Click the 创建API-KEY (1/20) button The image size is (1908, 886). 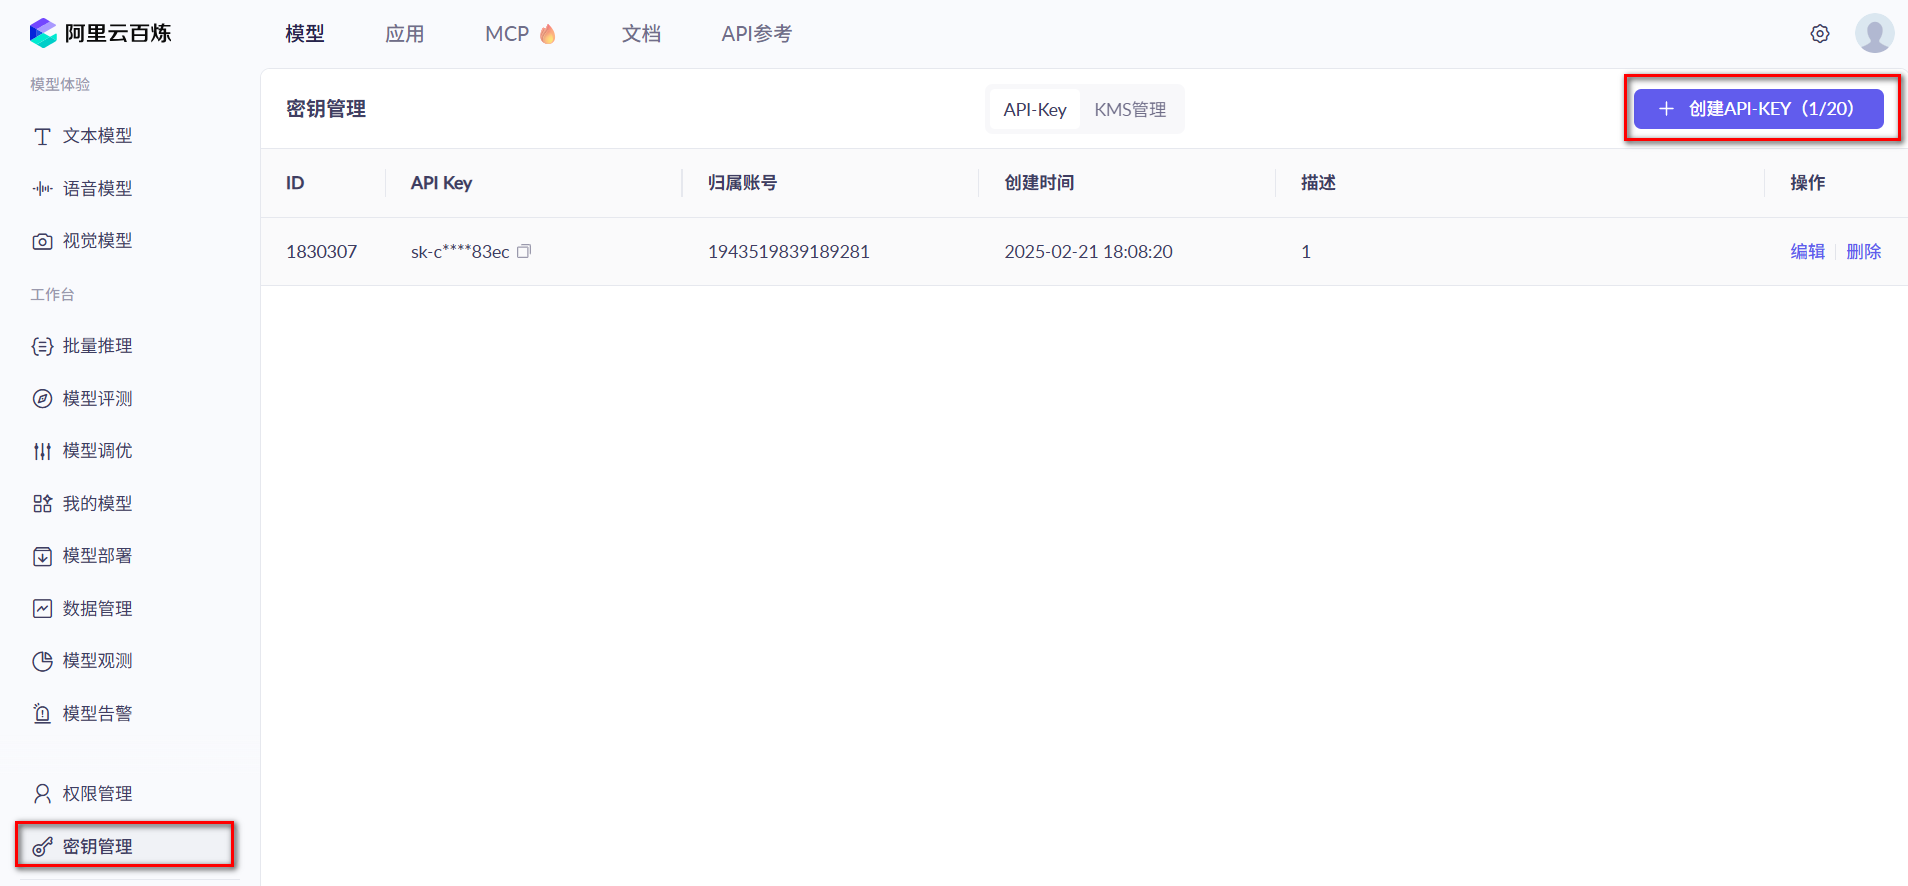click(x=1759, y=109)
